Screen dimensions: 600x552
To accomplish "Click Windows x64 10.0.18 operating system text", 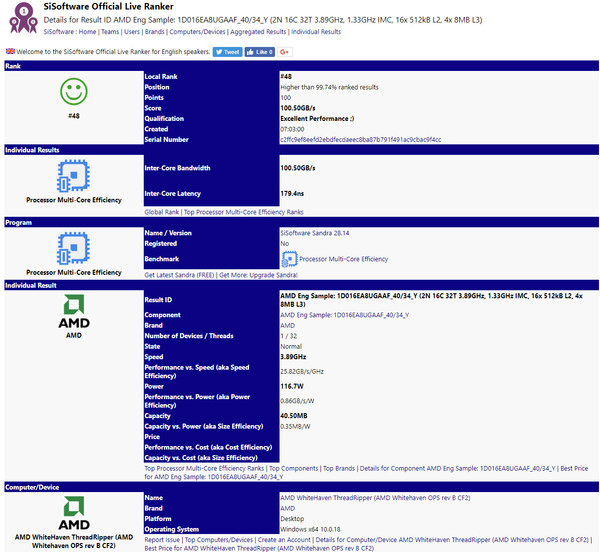I will pos(310,529).
